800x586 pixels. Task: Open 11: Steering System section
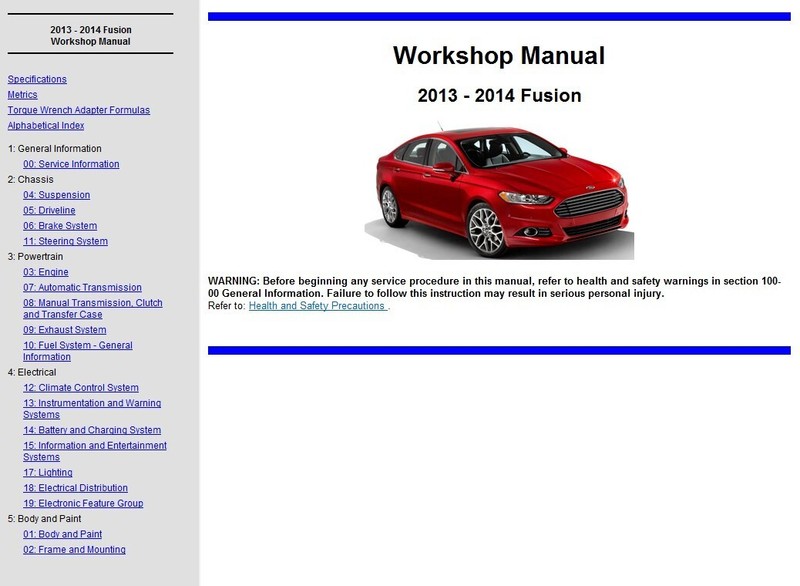[65, 241]
